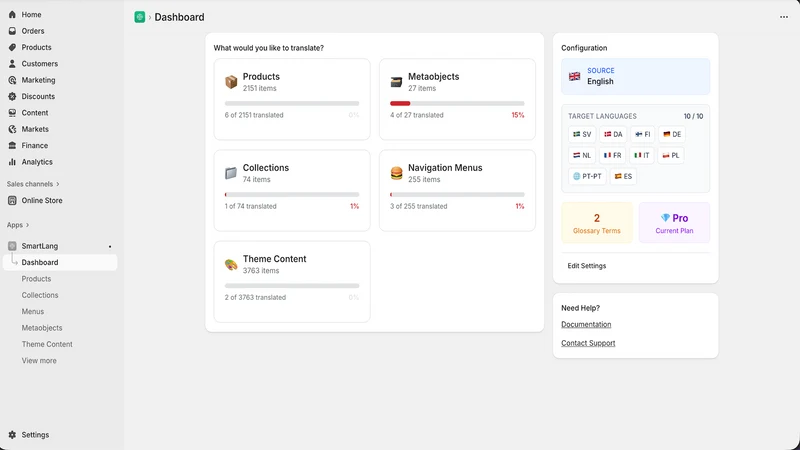Click the Glossary Terms tile
Image resolution: width=800 pixels, height=450 pixels.
coord(597,223)
